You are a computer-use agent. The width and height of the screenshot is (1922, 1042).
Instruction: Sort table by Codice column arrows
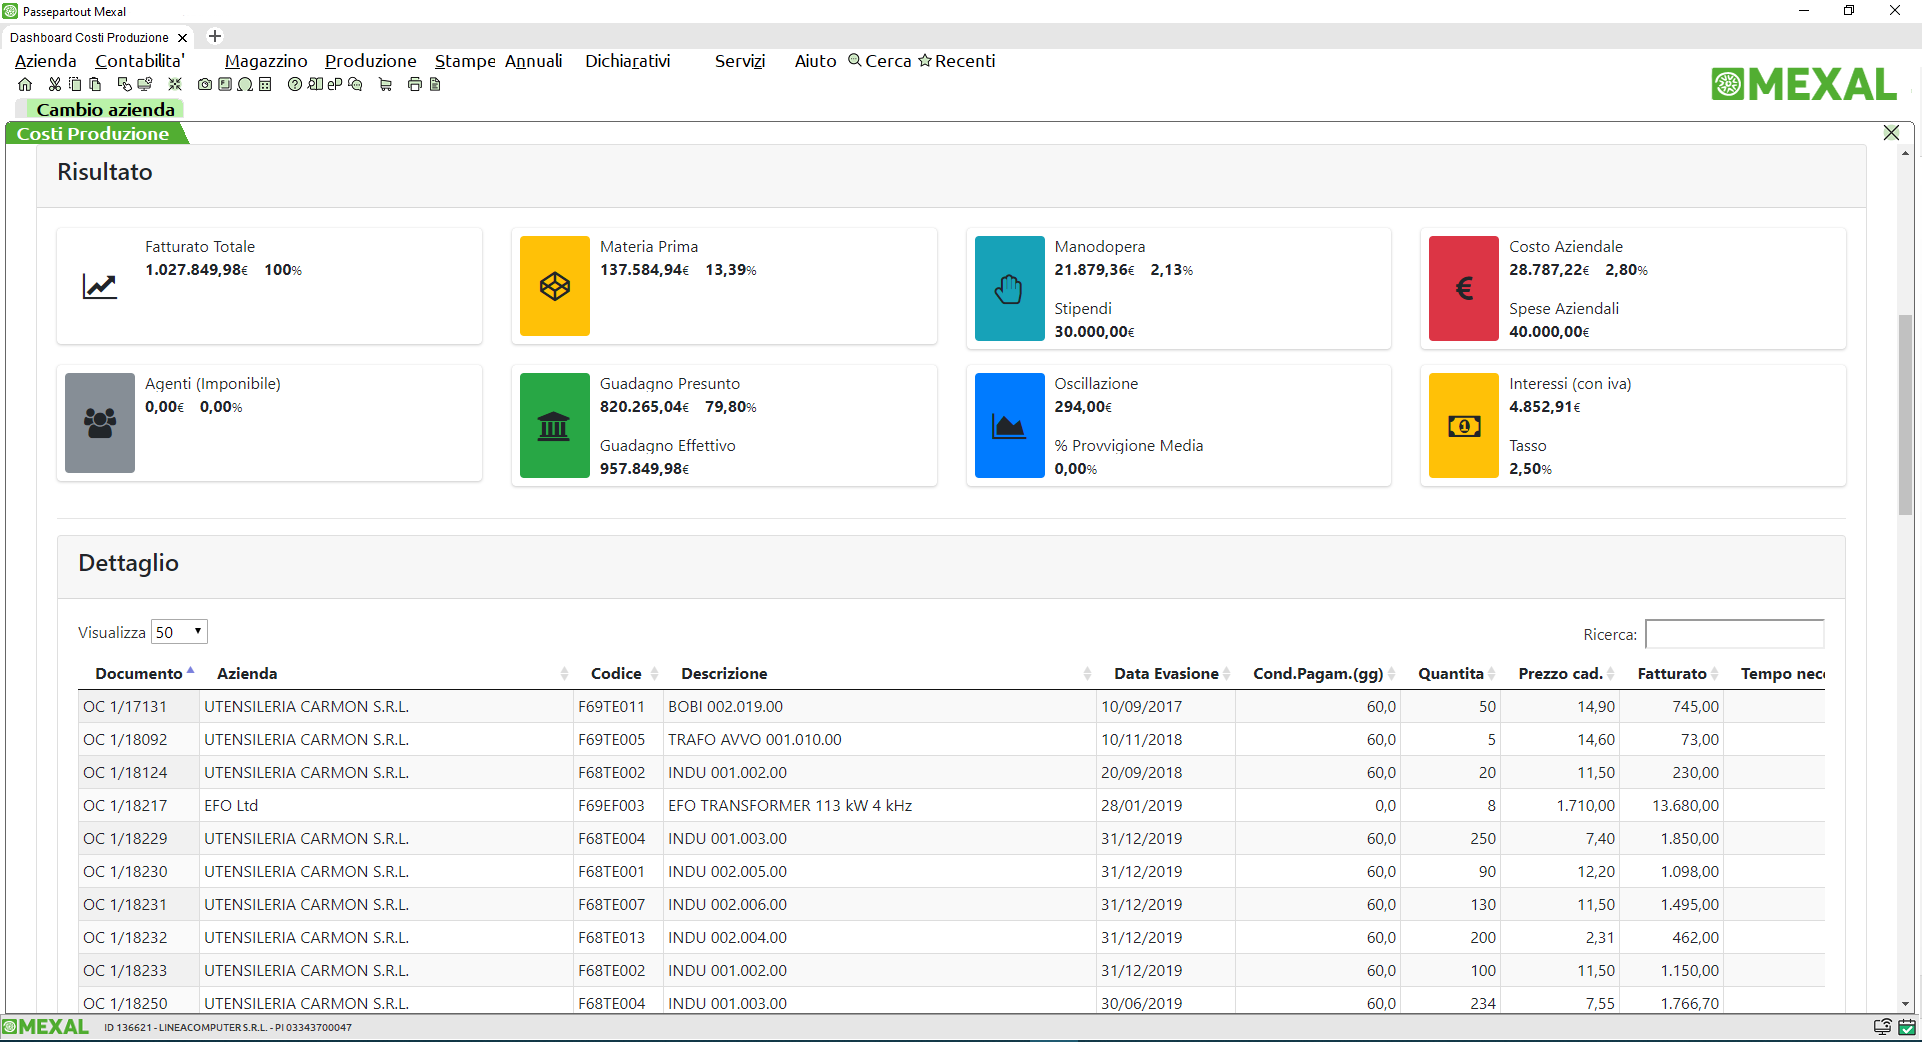[654, 674]
